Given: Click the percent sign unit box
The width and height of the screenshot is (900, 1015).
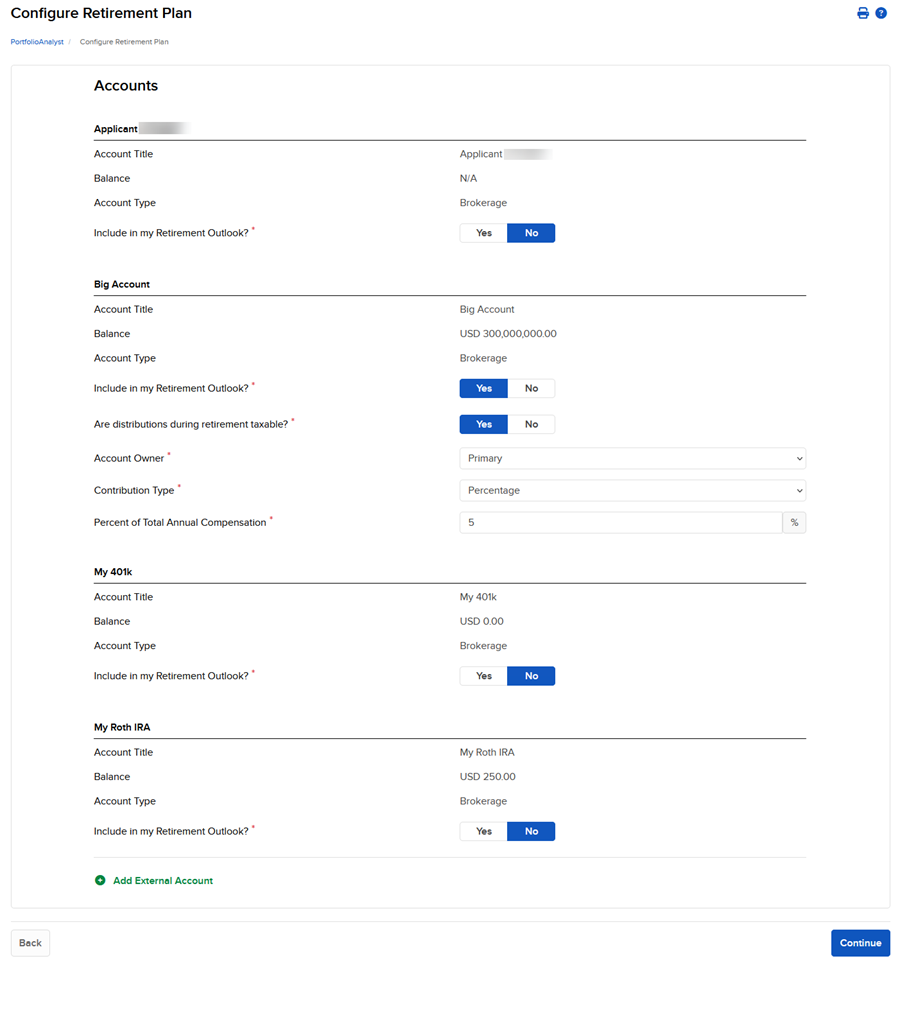Looking at the screenshot, I should tap(794, 523).
